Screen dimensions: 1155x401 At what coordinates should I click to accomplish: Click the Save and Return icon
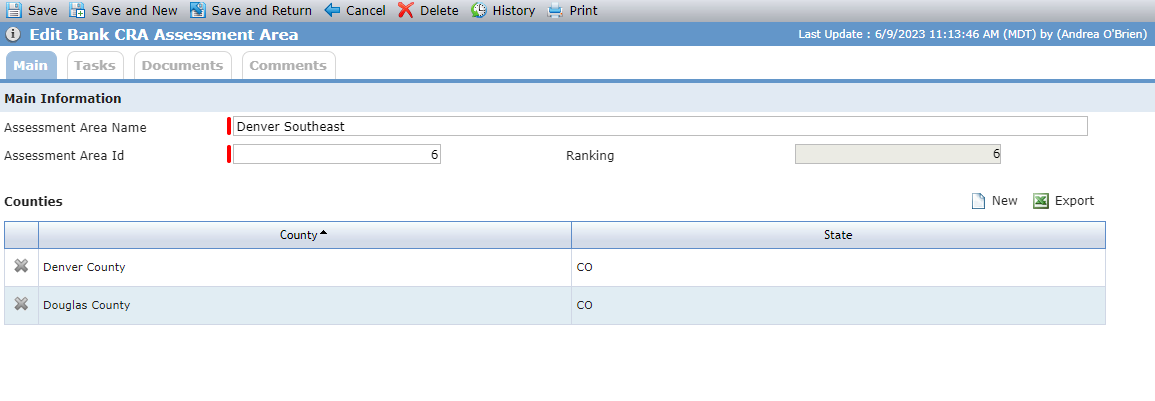(x=197, y=10)
